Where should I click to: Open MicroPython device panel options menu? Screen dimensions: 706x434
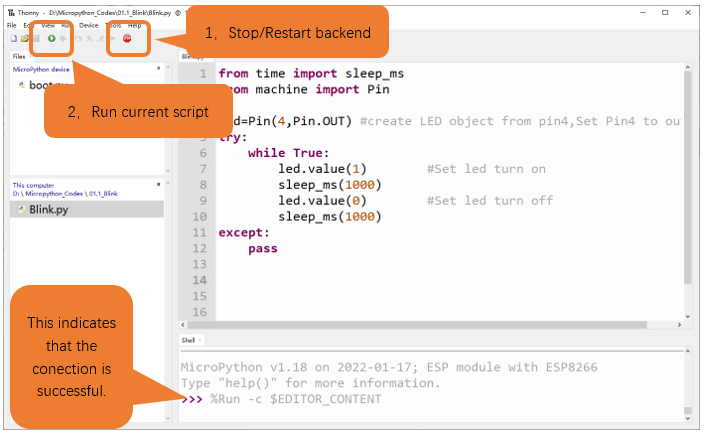pos(158,68)
